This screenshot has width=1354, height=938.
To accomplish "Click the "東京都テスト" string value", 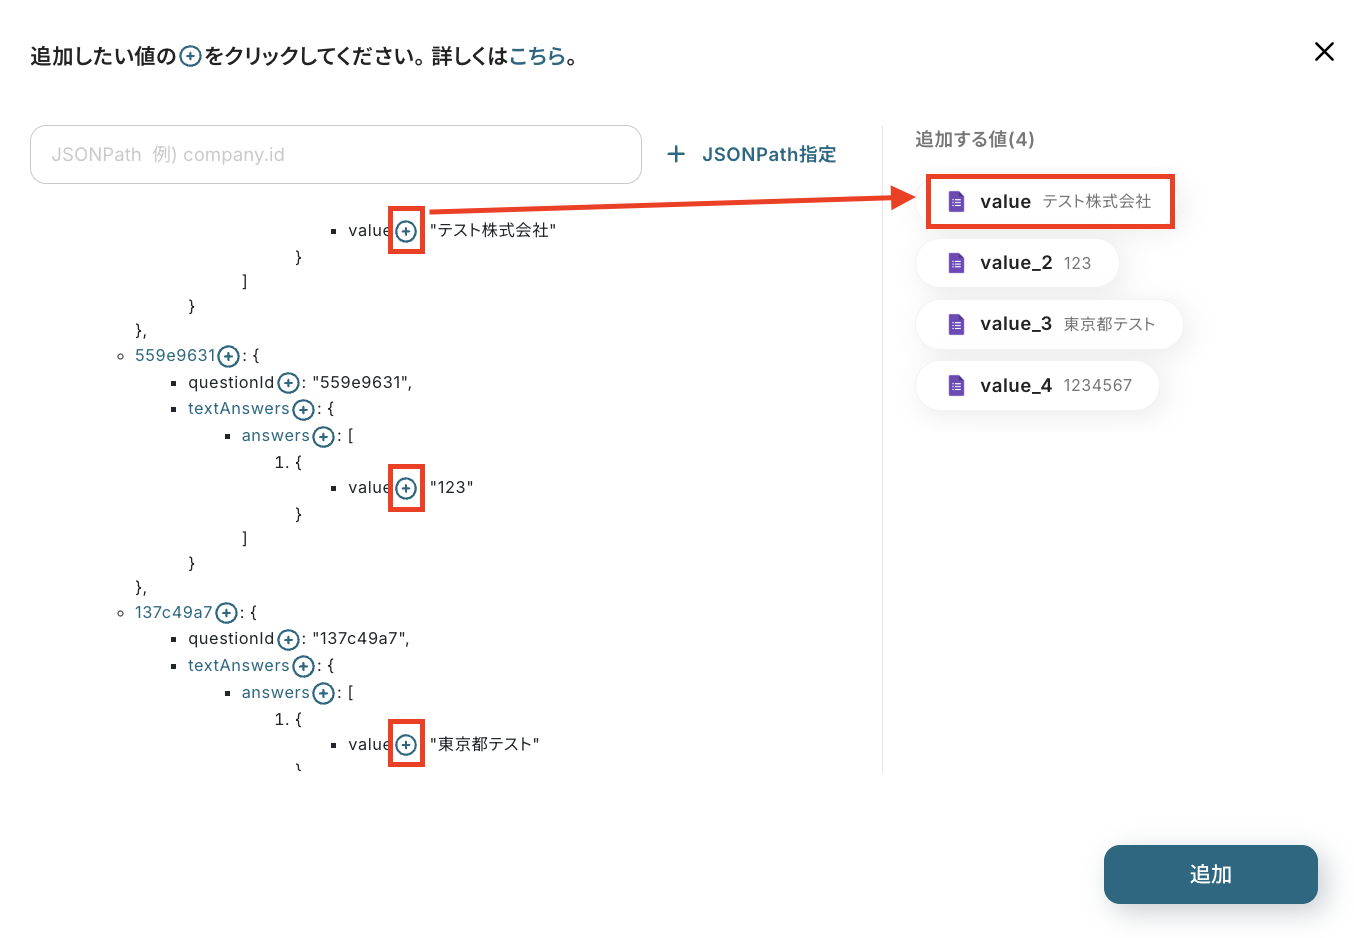I will tap(485, 745).
